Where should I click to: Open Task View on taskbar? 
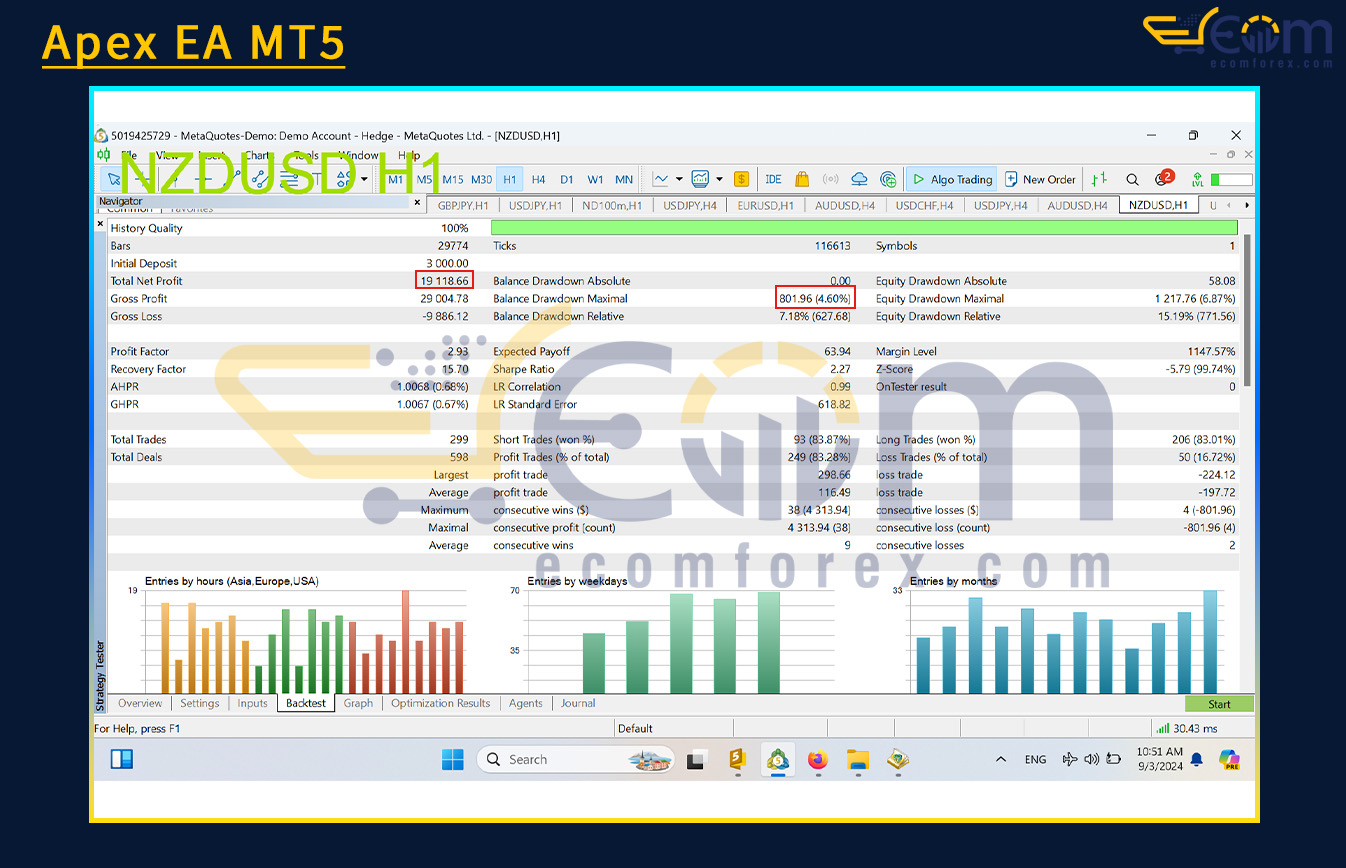tap(696, 760)
